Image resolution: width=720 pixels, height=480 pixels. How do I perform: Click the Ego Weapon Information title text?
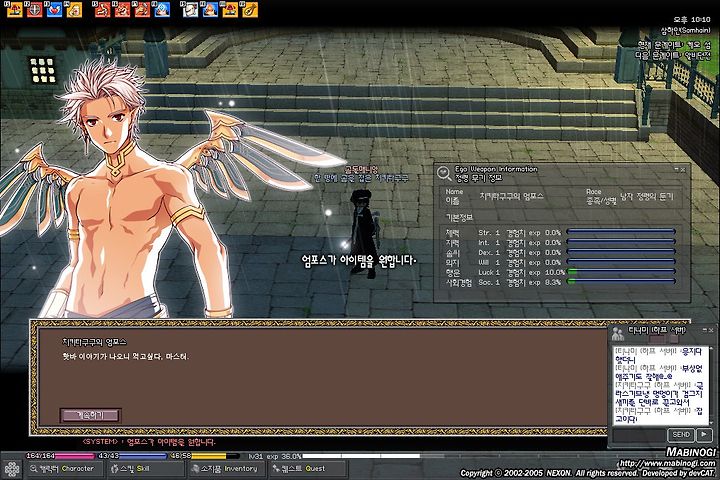tap(495, 169)
